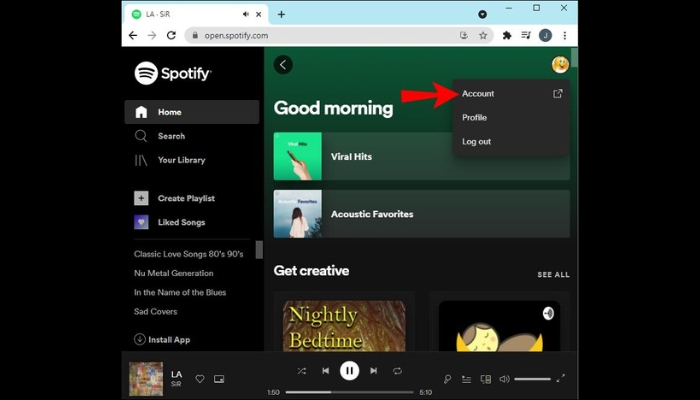Toggle repeat mode in the player
Screen dimensions: 700x400
[397, 371]
